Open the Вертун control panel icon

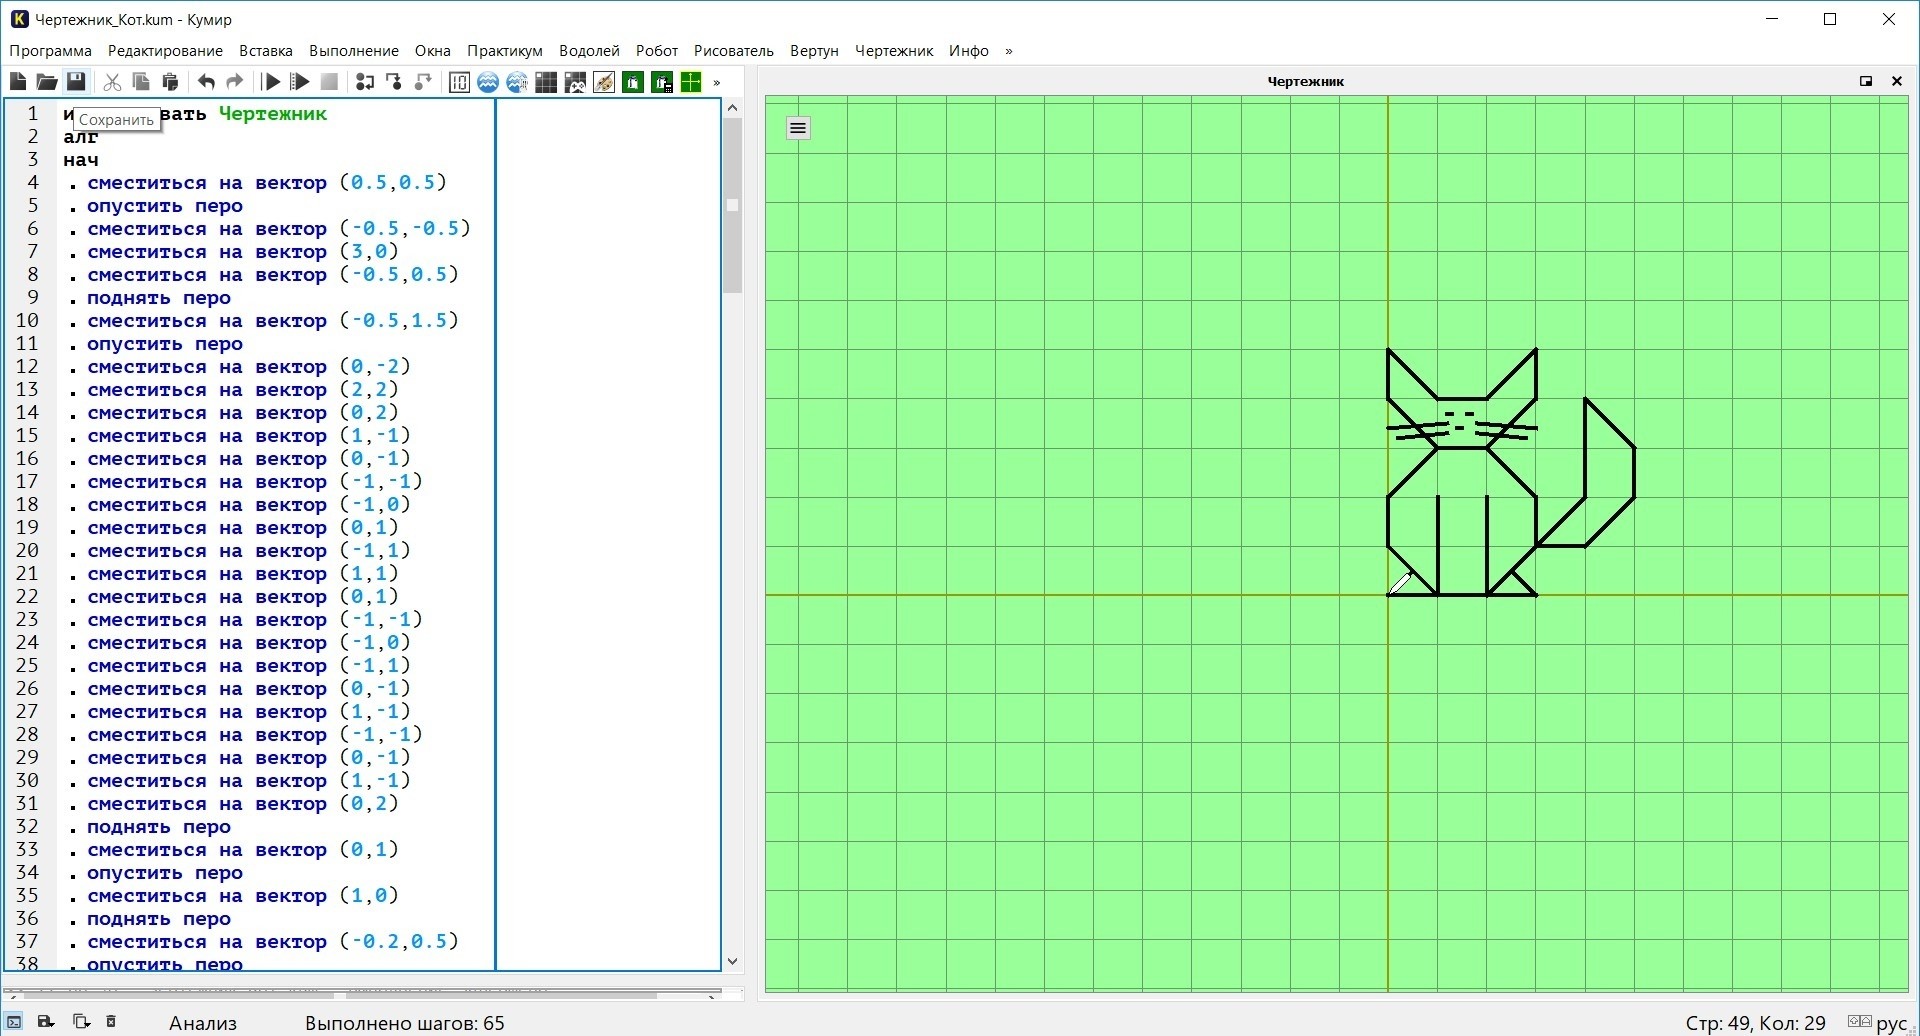tap(662, 82)
